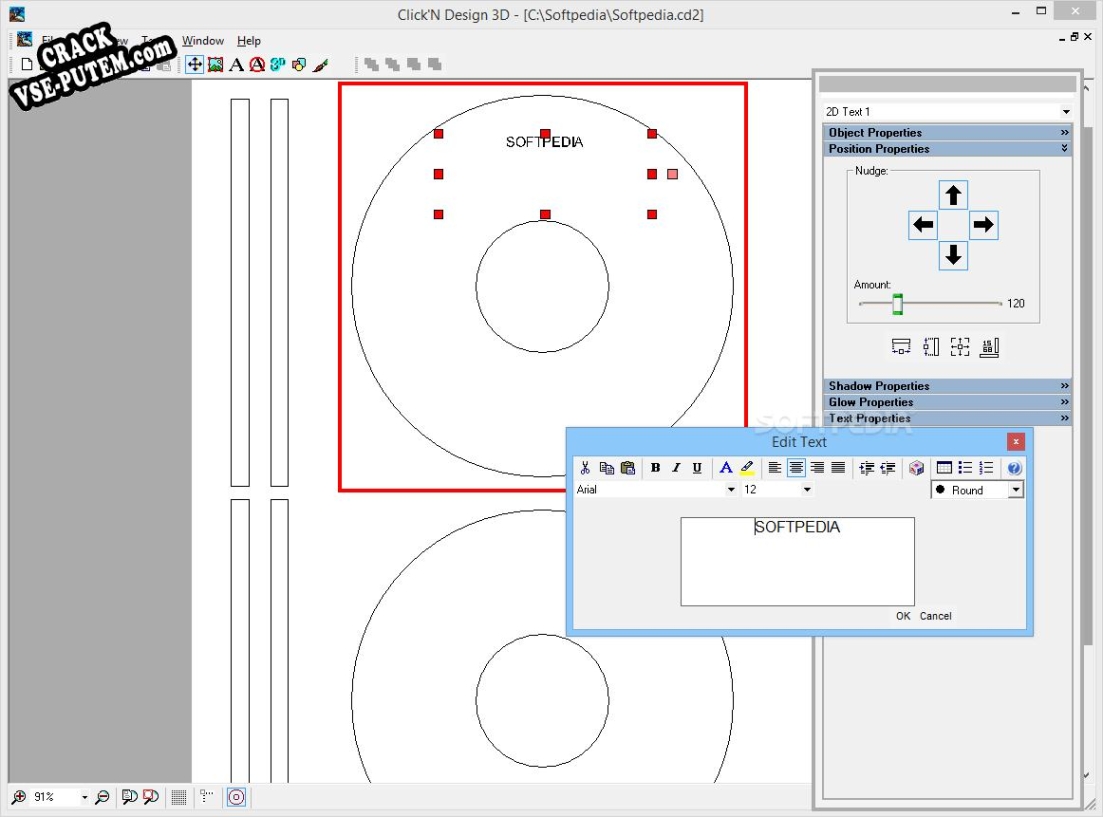This screenshot has width=1103, height=817.
Task: Enable center alignment in Edit Text
Action: (x=796, y=468)
